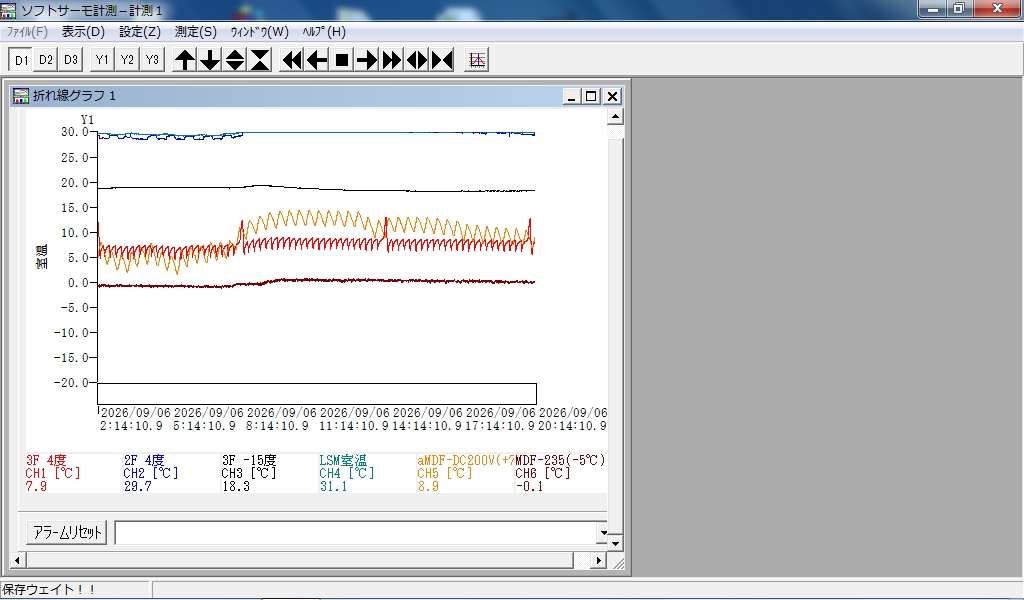Toggle the D1 display button

pyautogui.click(x=21, y=60)
